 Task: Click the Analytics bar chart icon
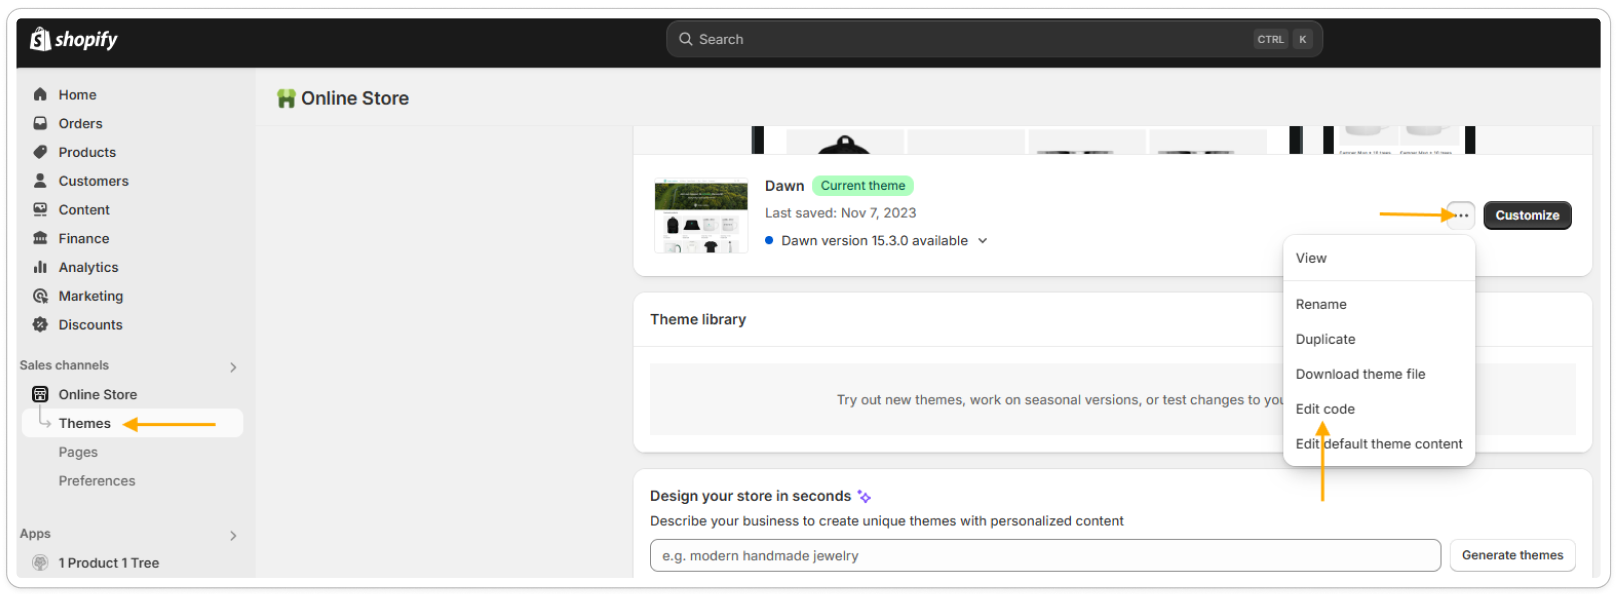point(40,267)
